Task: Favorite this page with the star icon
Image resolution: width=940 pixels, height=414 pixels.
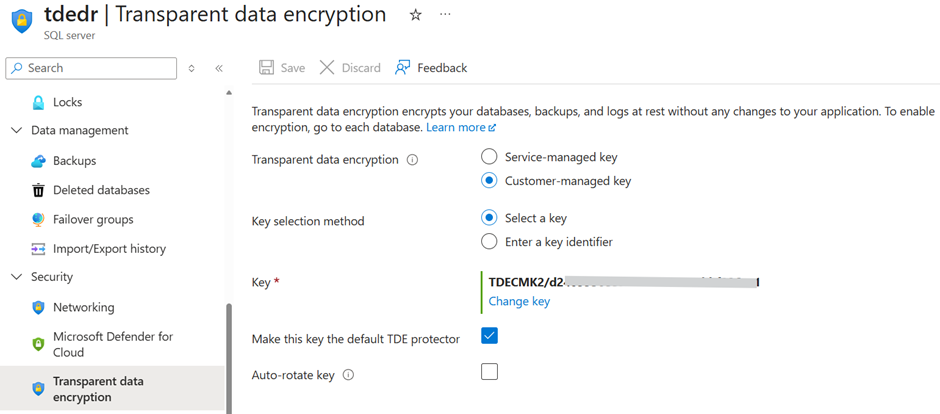Action: tap(415, 15)
